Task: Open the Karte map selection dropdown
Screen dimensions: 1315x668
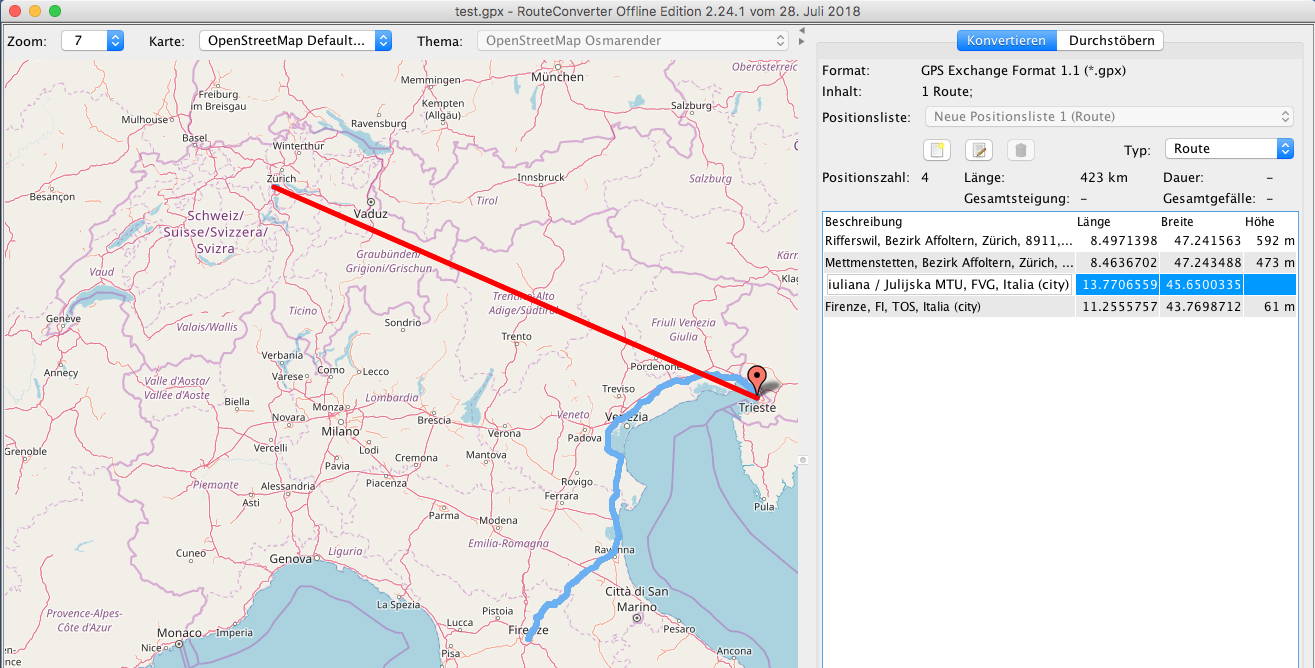Action: (x=295, y=41)
